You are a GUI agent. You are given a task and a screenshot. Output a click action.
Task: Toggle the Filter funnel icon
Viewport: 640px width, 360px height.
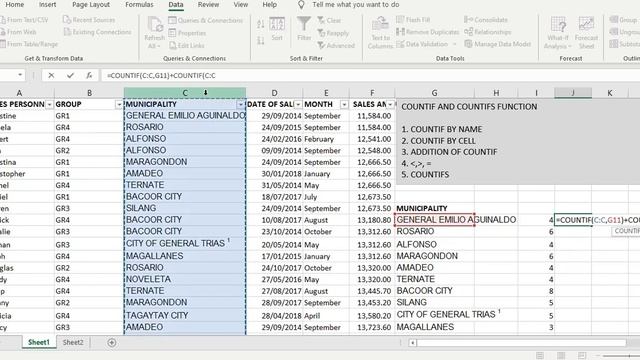coord(304,24)
